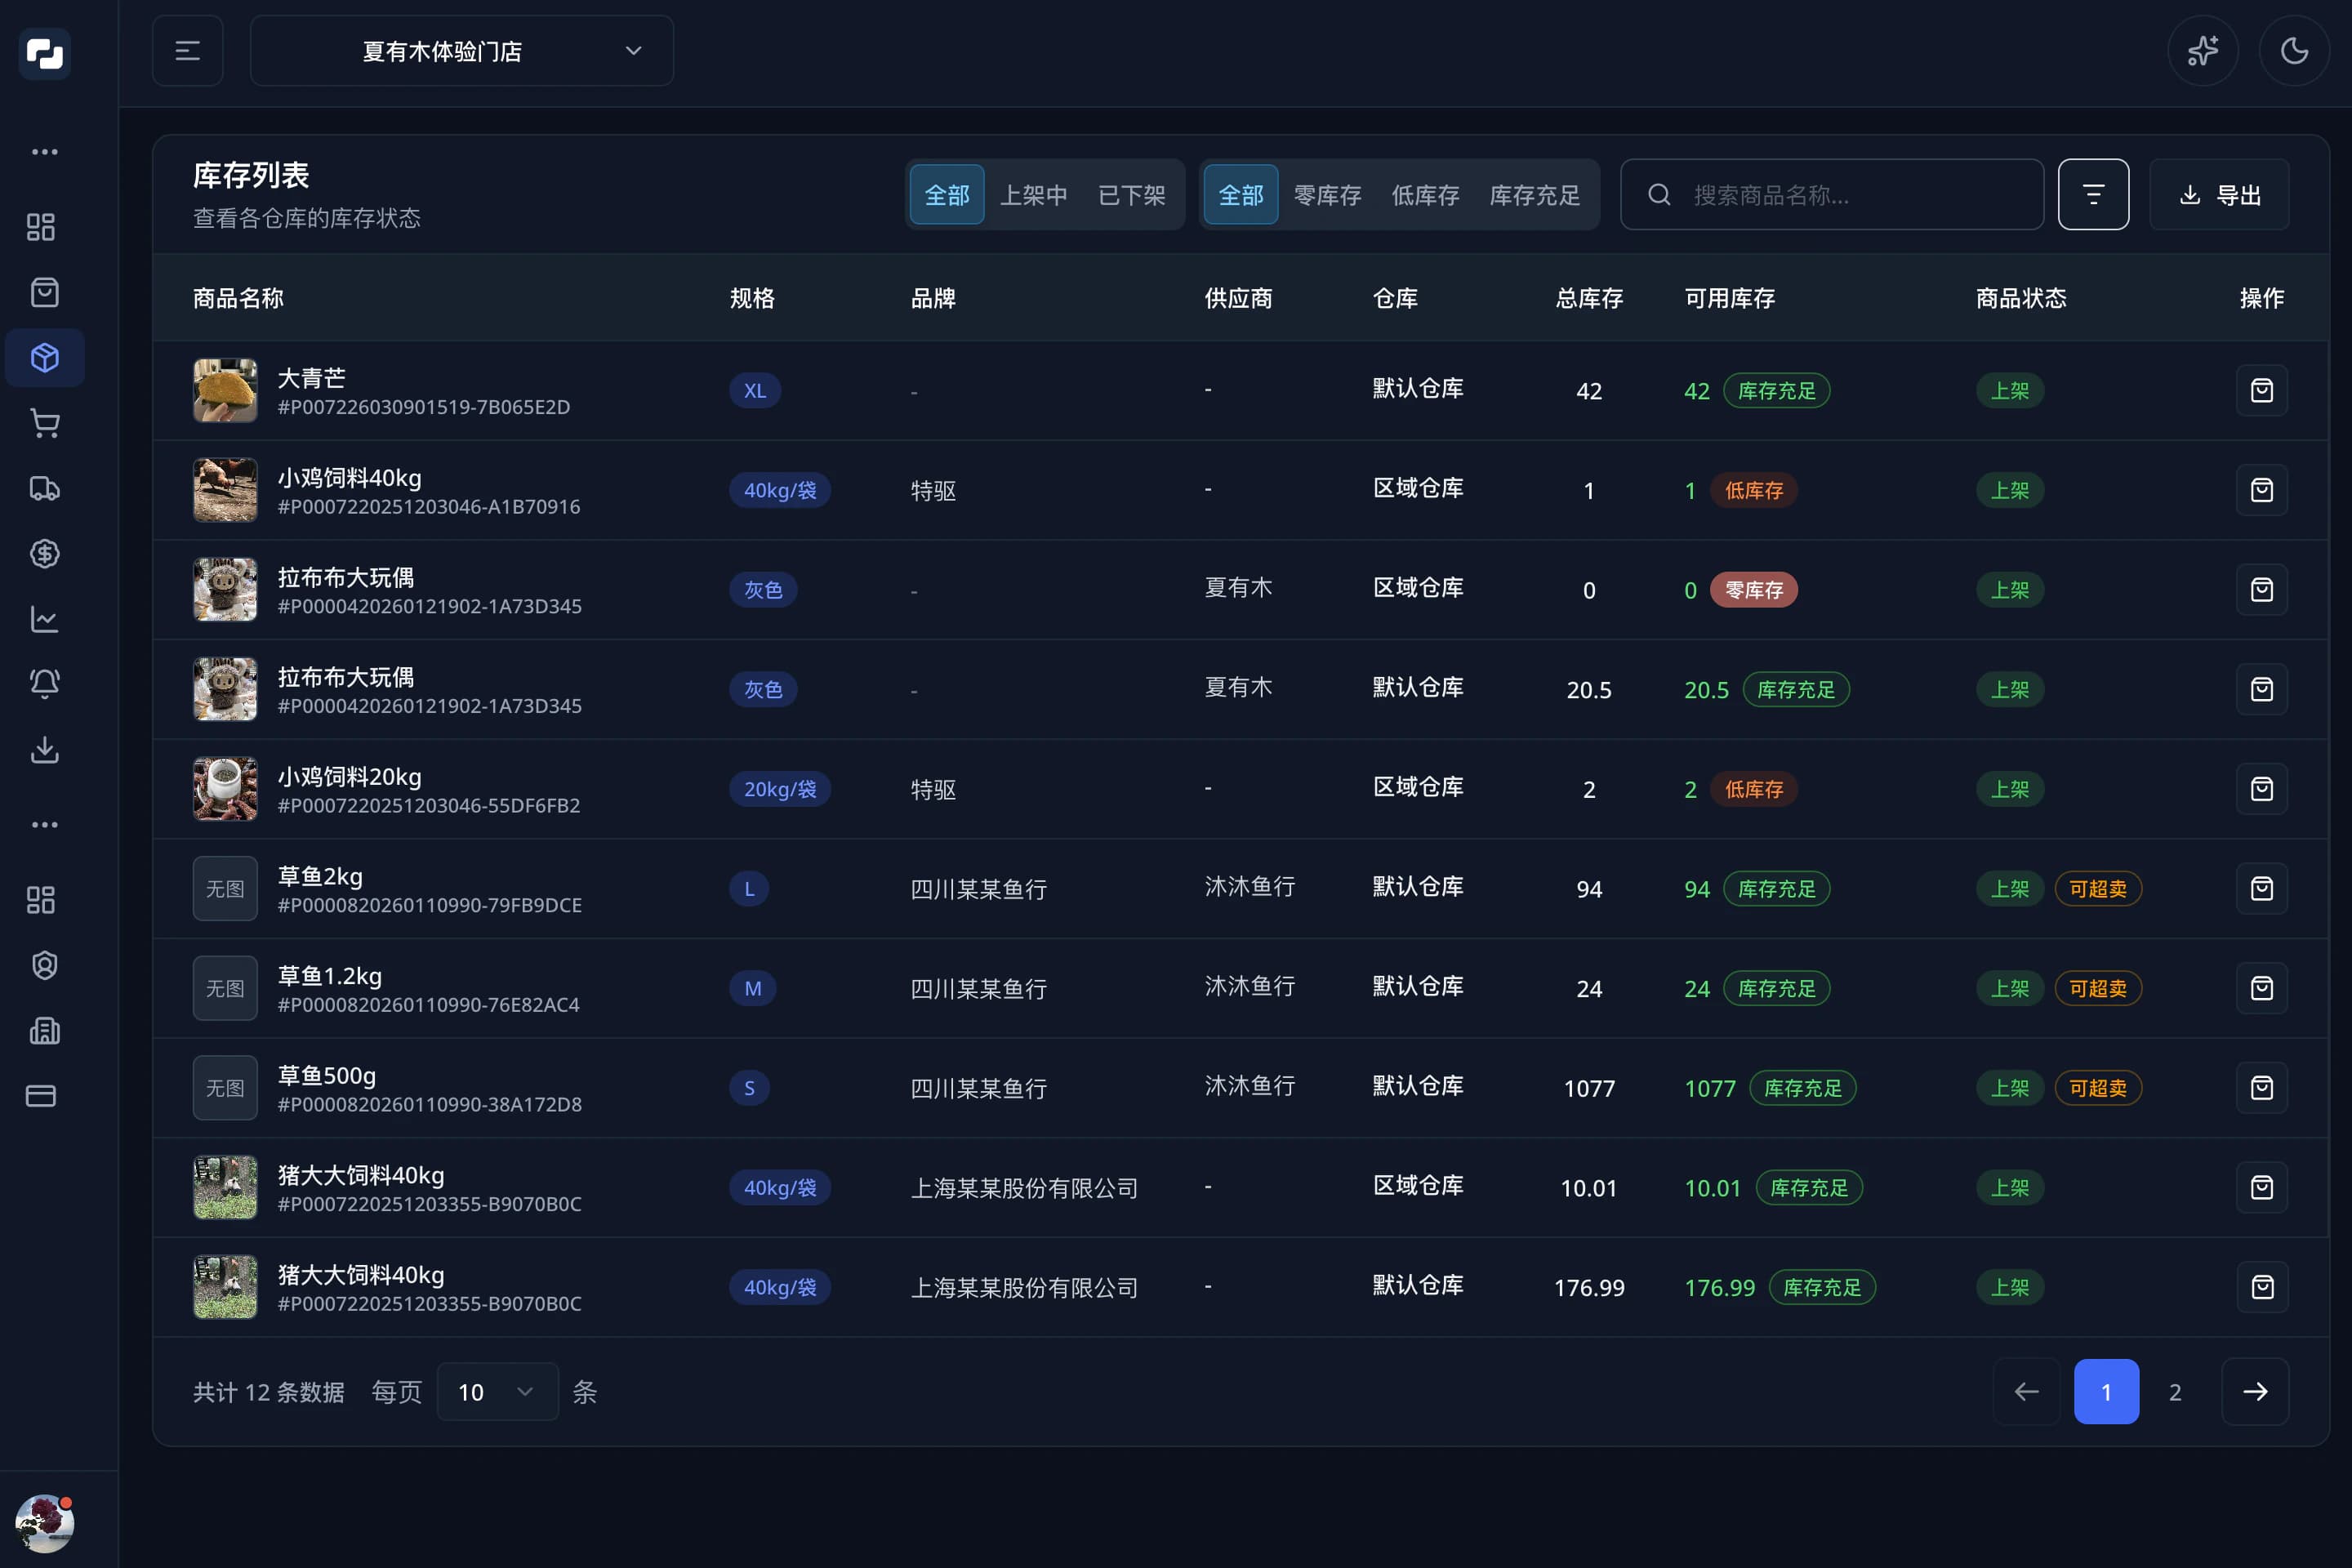This screenshot has height=1568, width=2352.
Task: Open the shield user icon in sidebar
Action: click(x=44, y=965)
